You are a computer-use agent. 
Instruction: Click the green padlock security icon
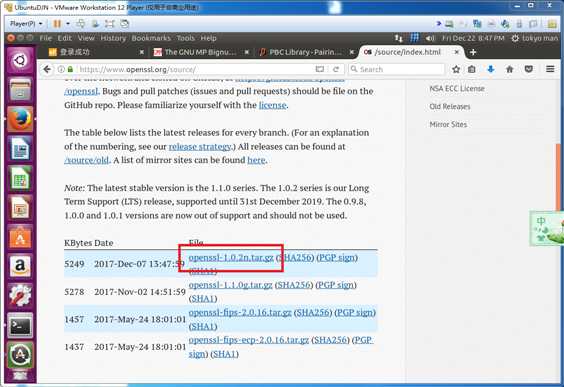pyautogui.click(x=70, y=69)
